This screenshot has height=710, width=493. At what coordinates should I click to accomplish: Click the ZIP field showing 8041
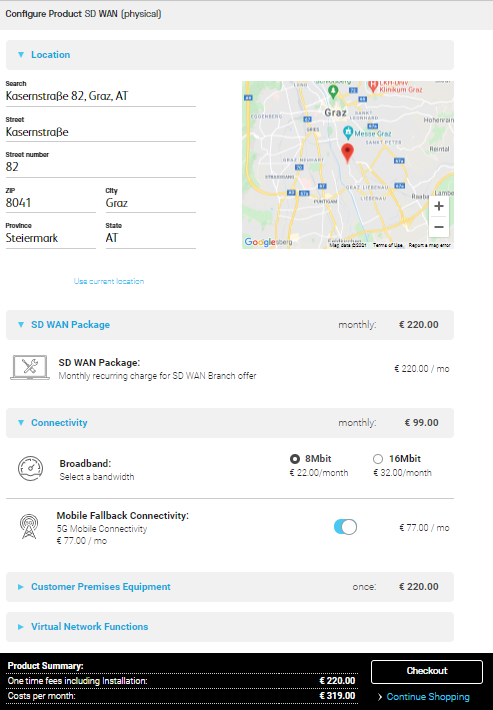(51, 203)
